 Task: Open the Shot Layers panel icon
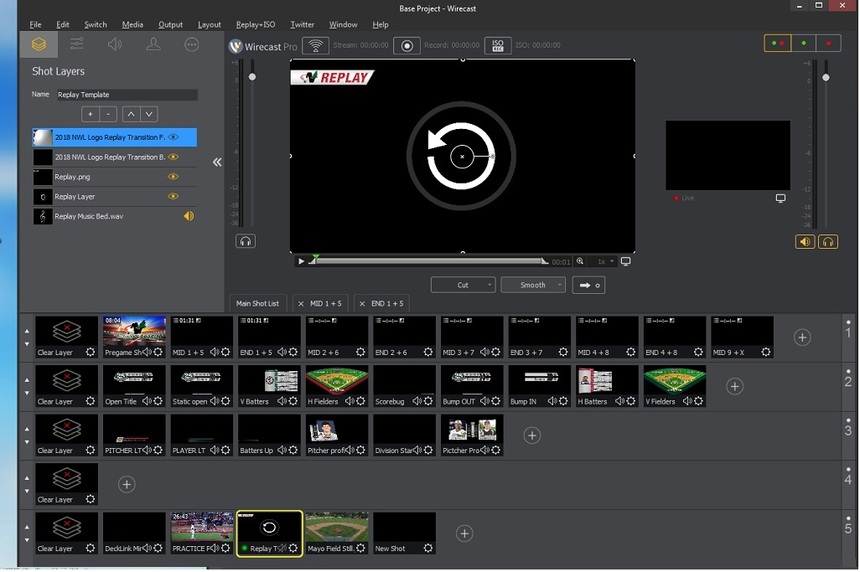tap(38, 44)
